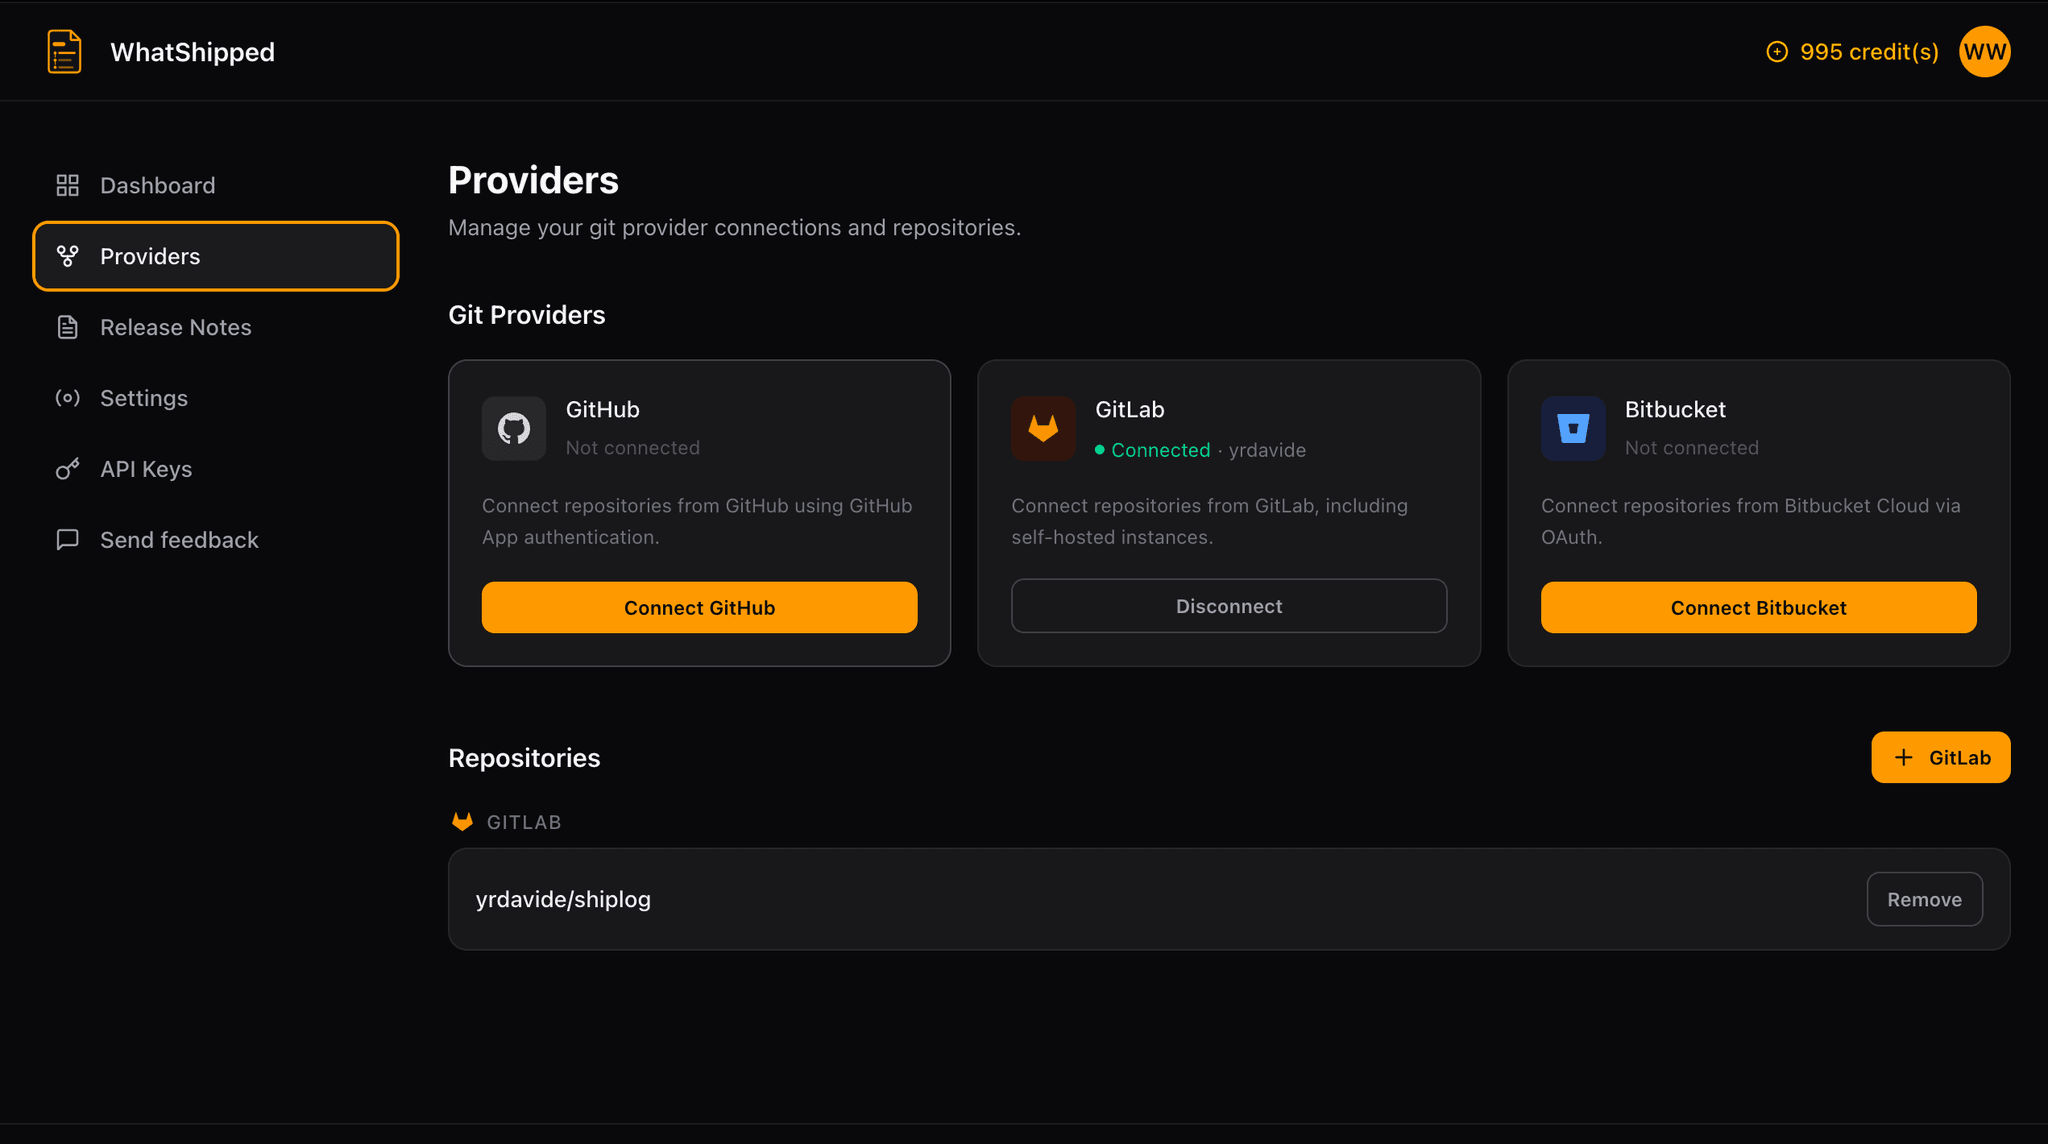Click the small GitLab icon under Repositories
The width and height of the screenshot is (2048, 1144).
pyautogui.click(x=462, y=821)
